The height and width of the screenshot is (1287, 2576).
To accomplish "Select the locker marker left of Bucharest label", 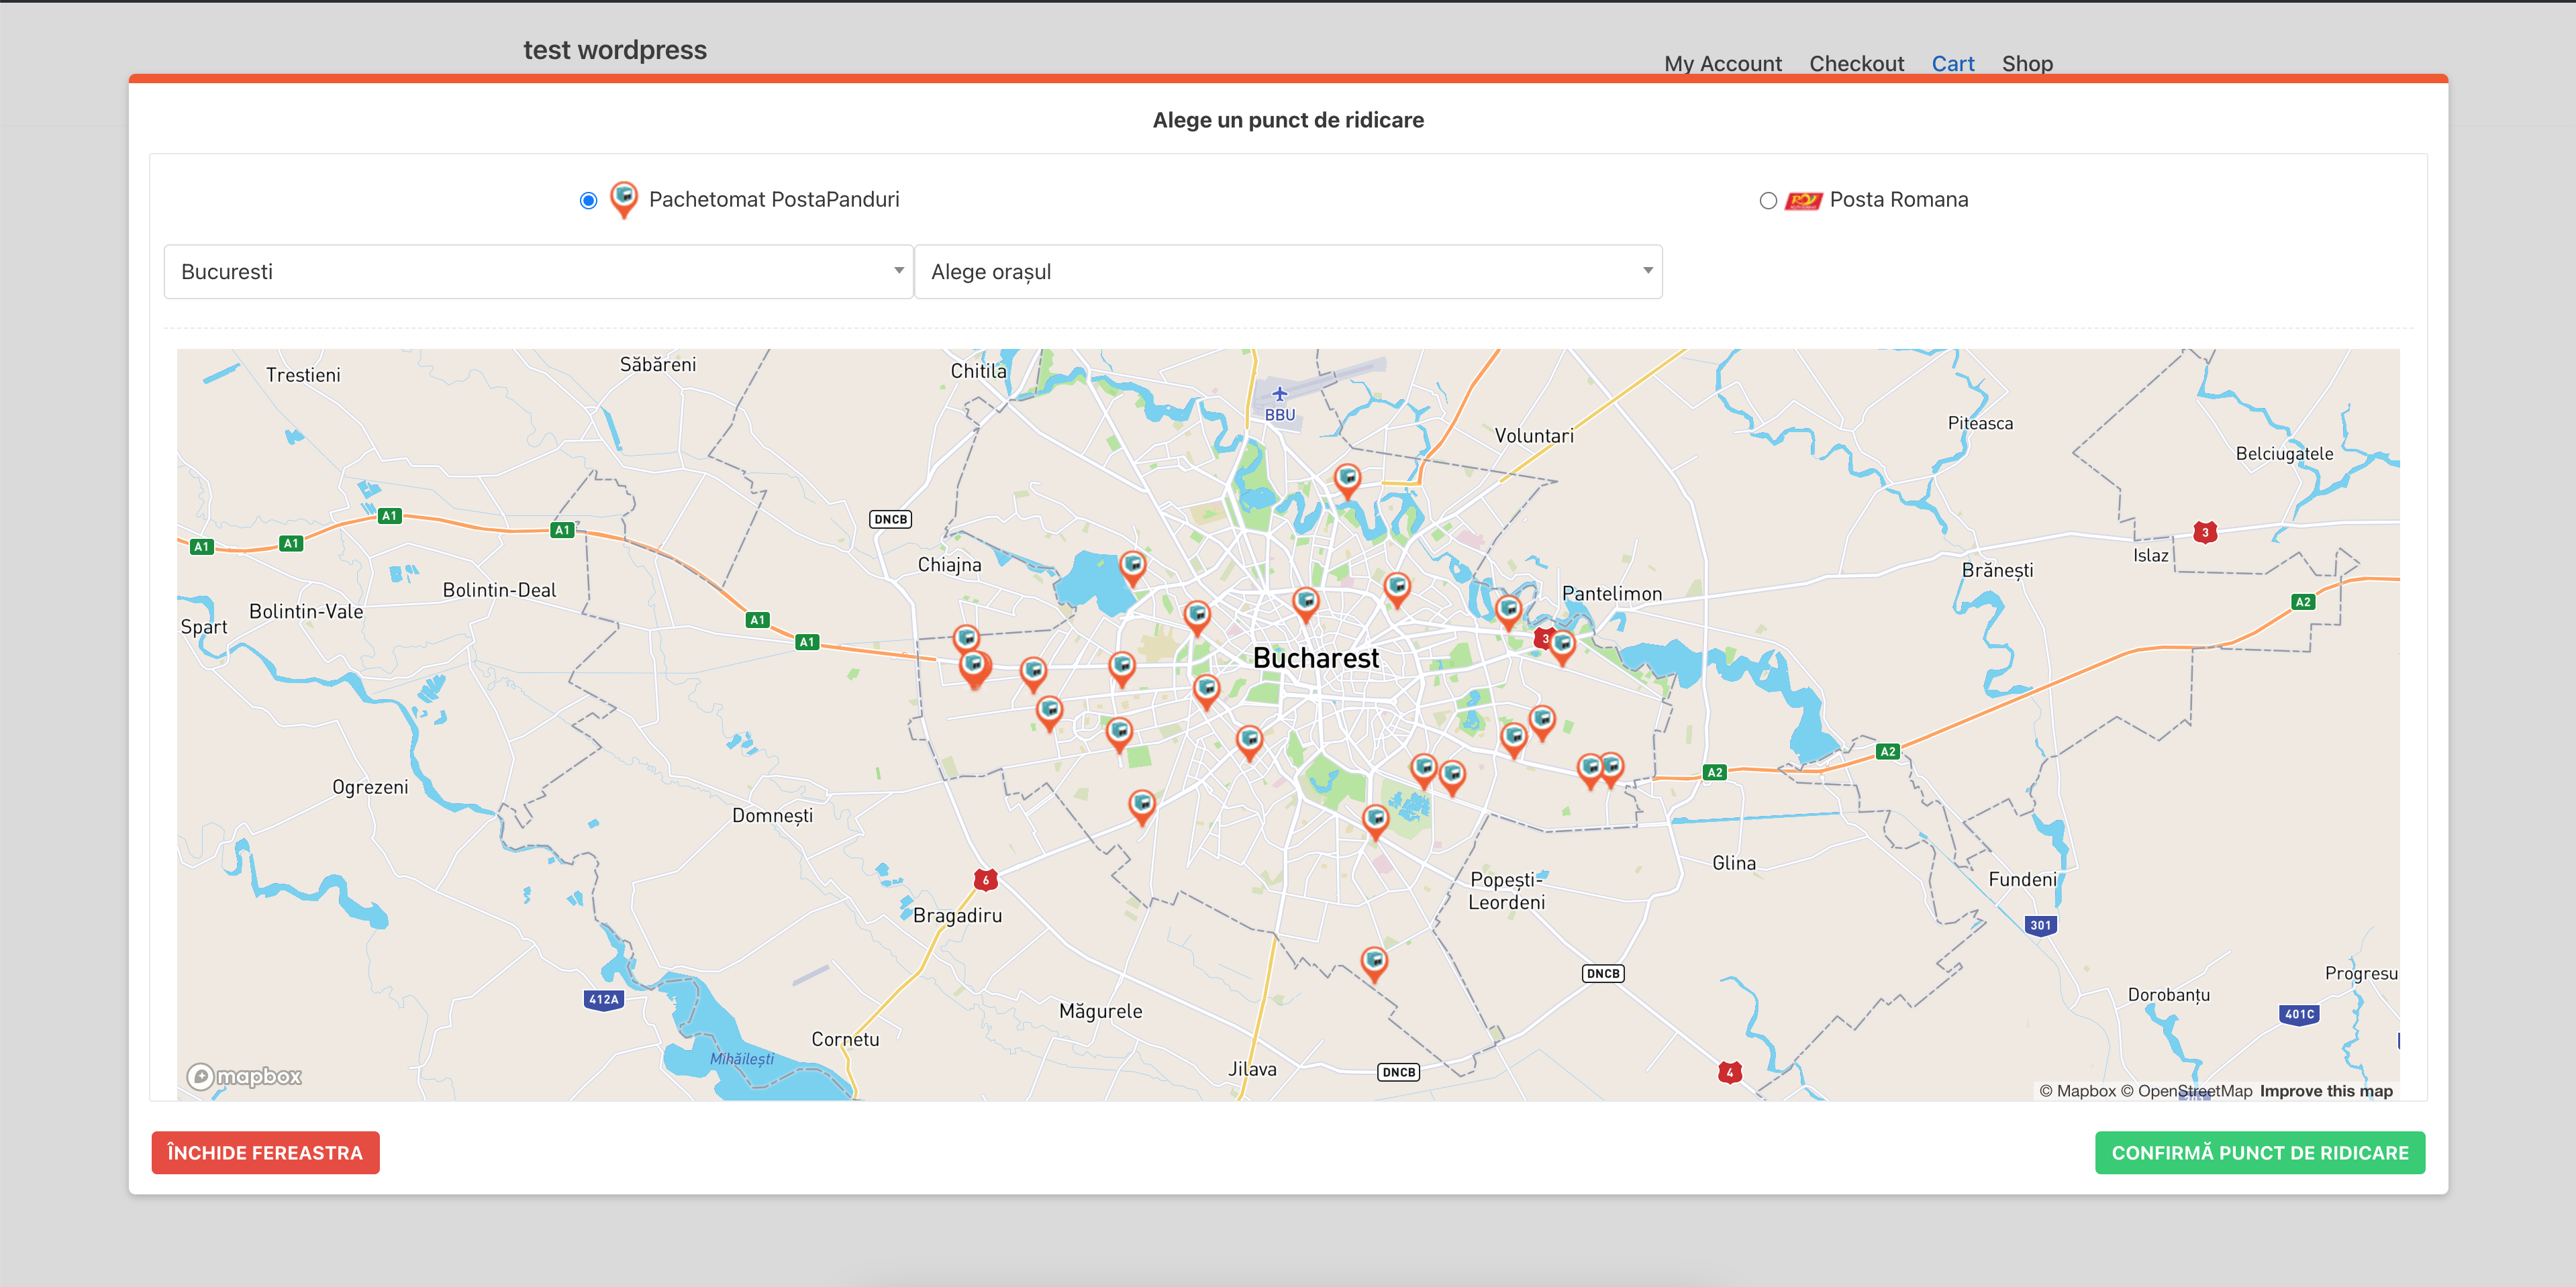I will (1206, 691).
